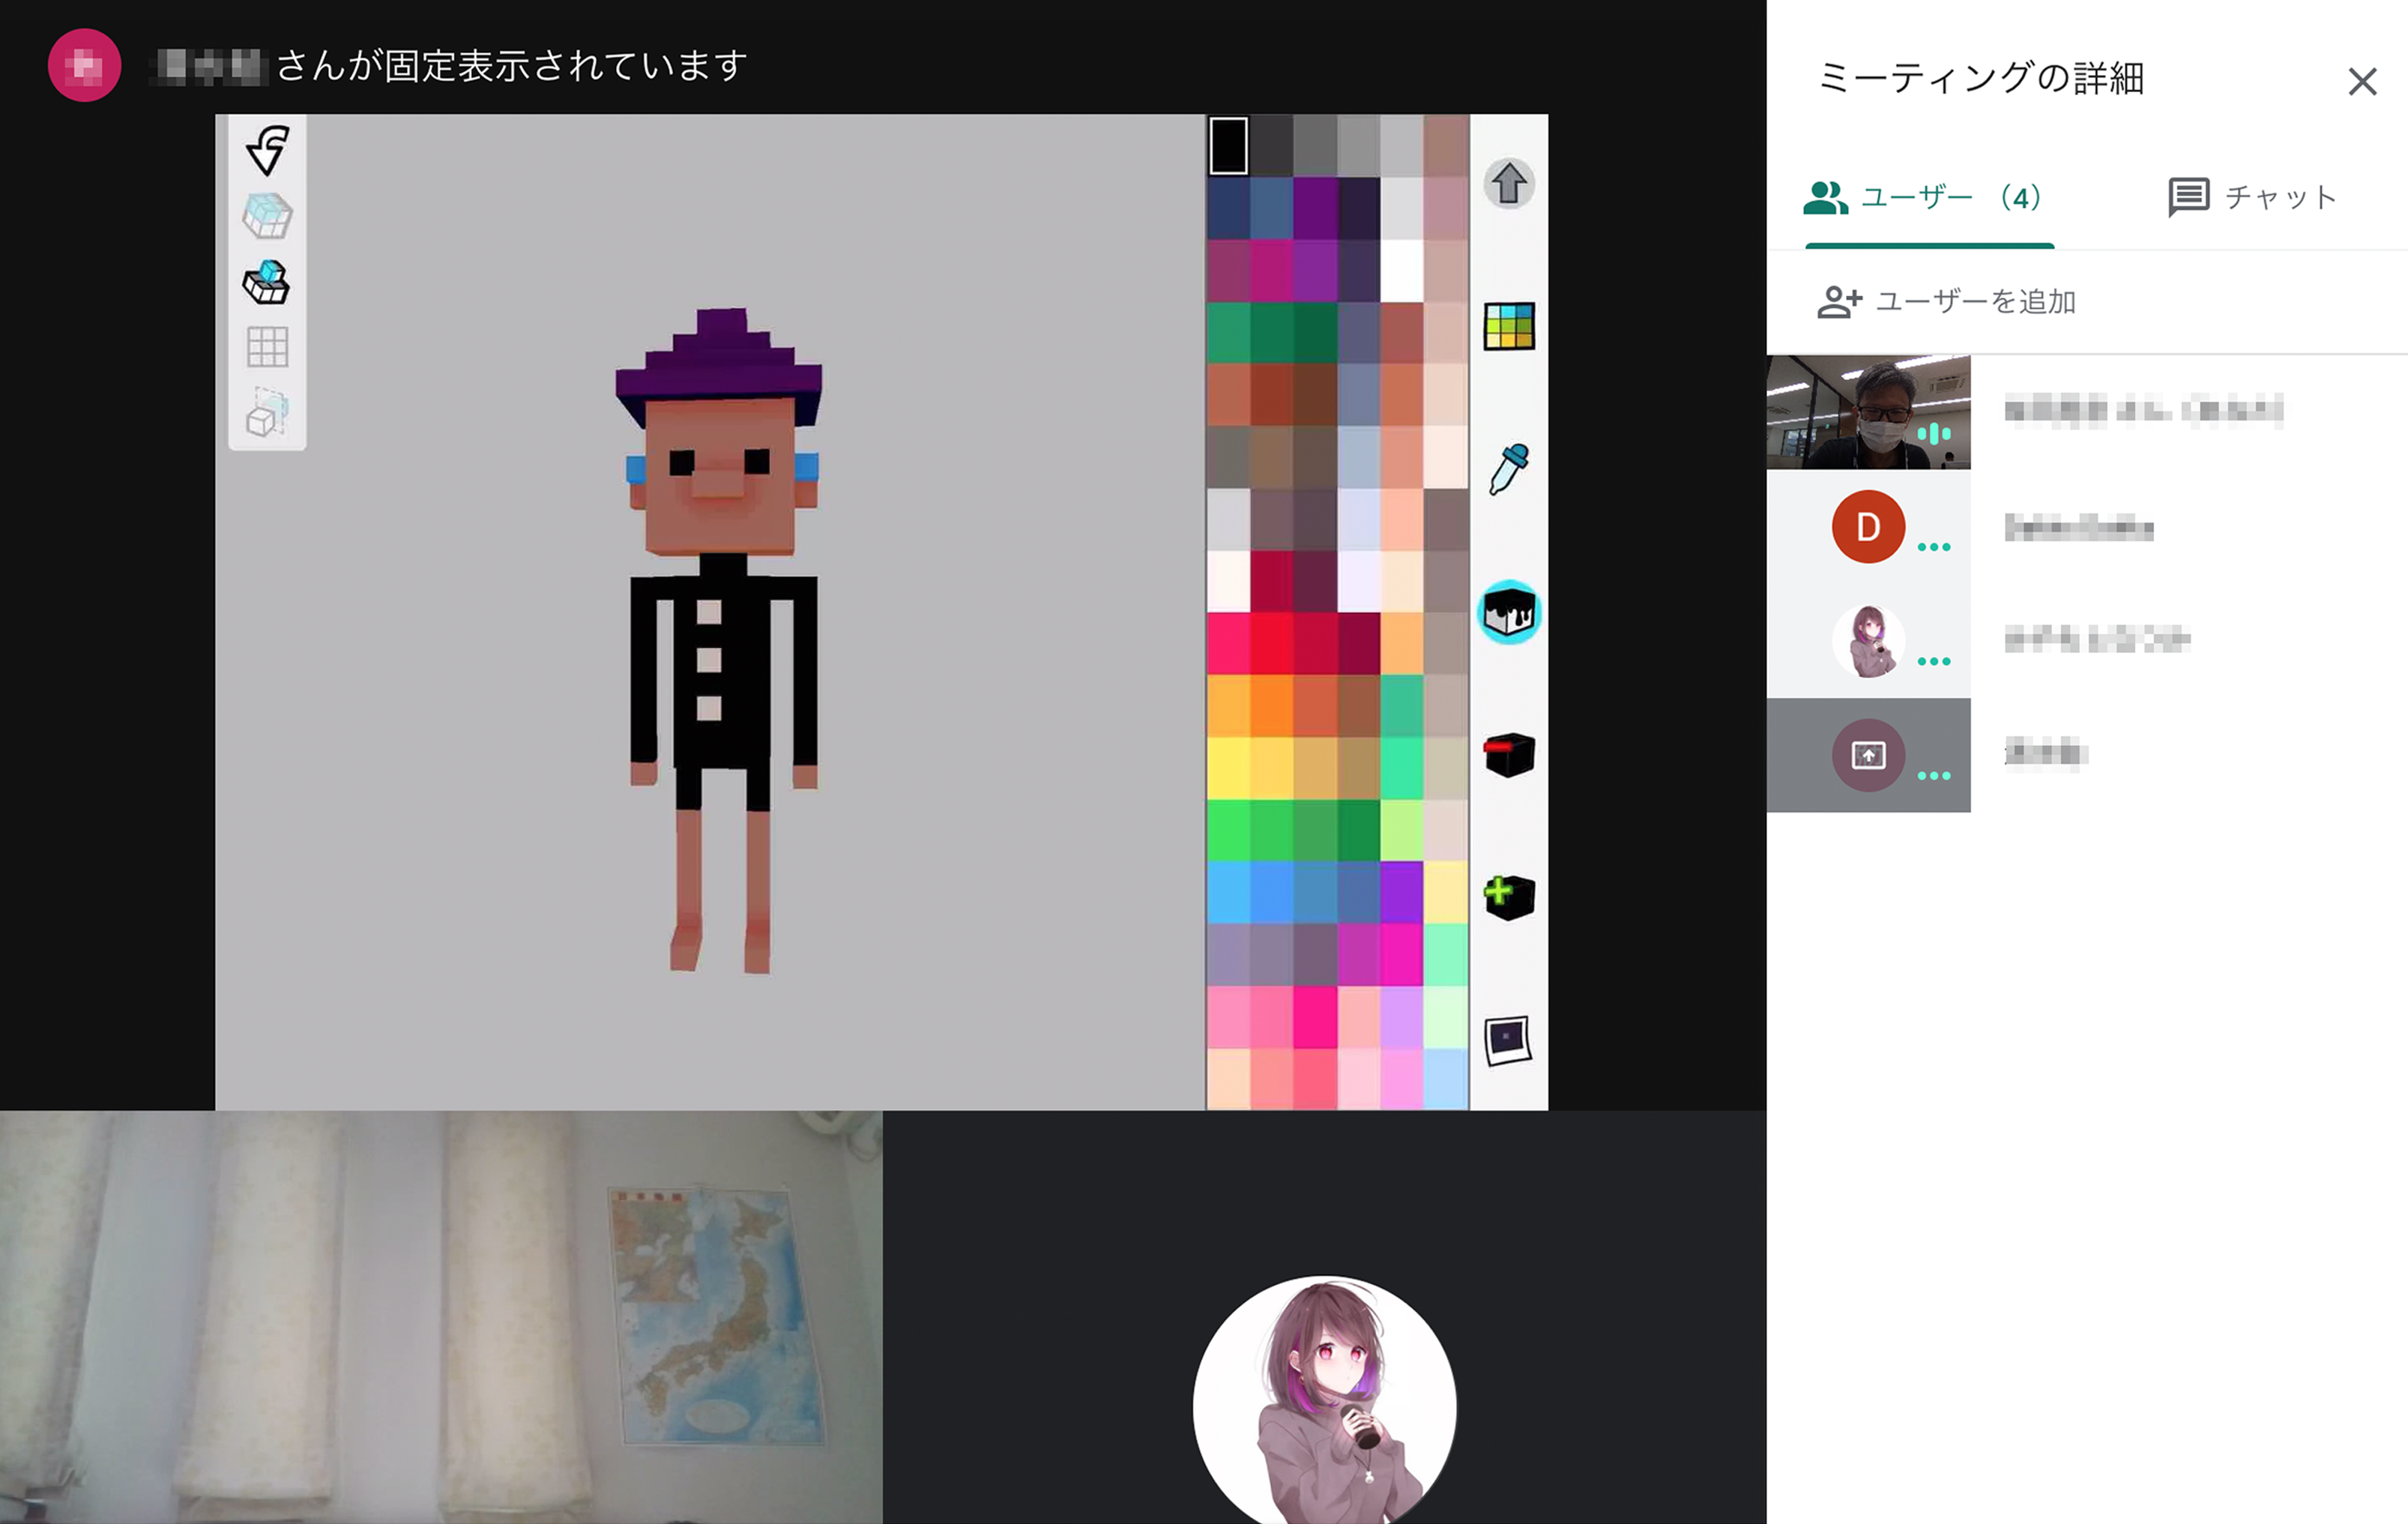Expand options for participant D

coord(1933,547)
